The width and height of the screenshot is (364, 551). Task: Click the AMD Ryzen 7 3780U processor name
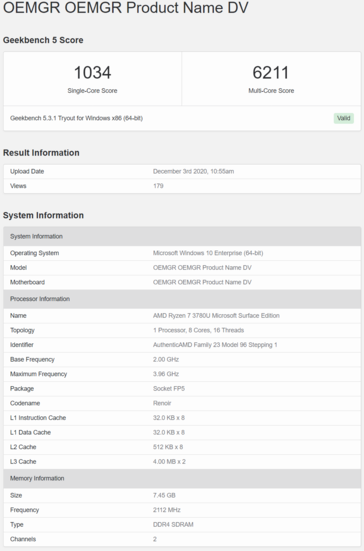coord(216,316)
